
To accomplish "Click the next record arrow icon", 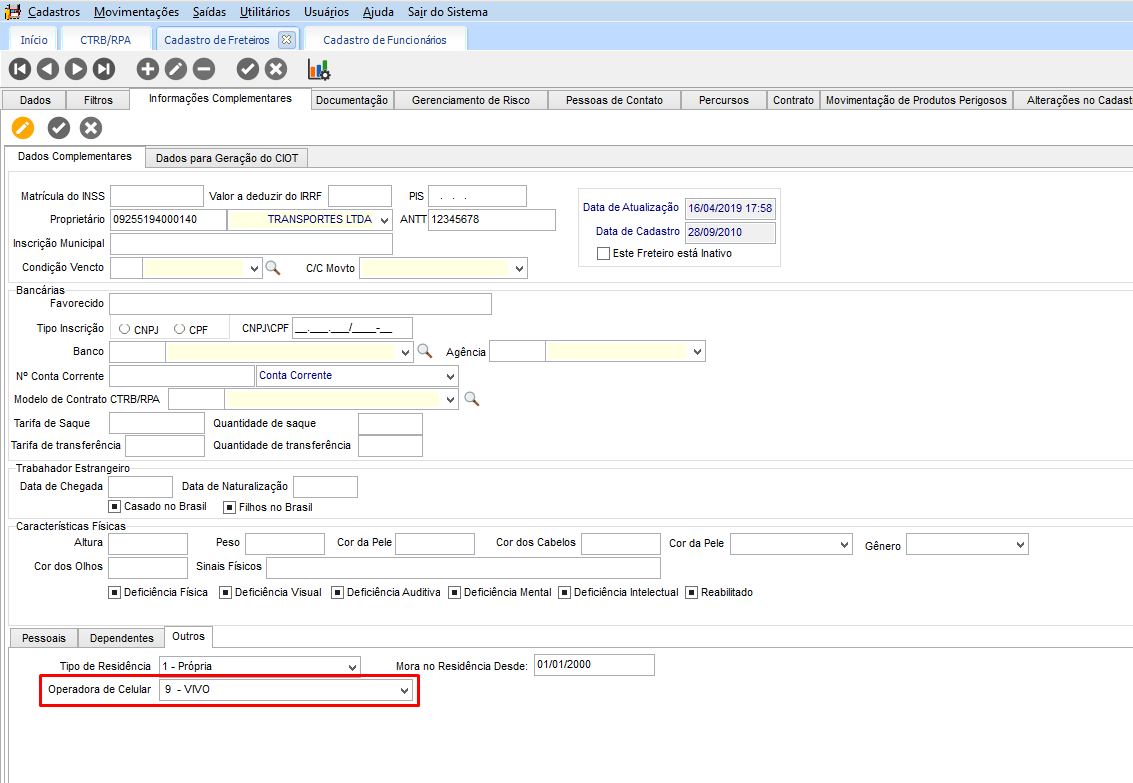I will pyautogui.click(x=76, y=69).
